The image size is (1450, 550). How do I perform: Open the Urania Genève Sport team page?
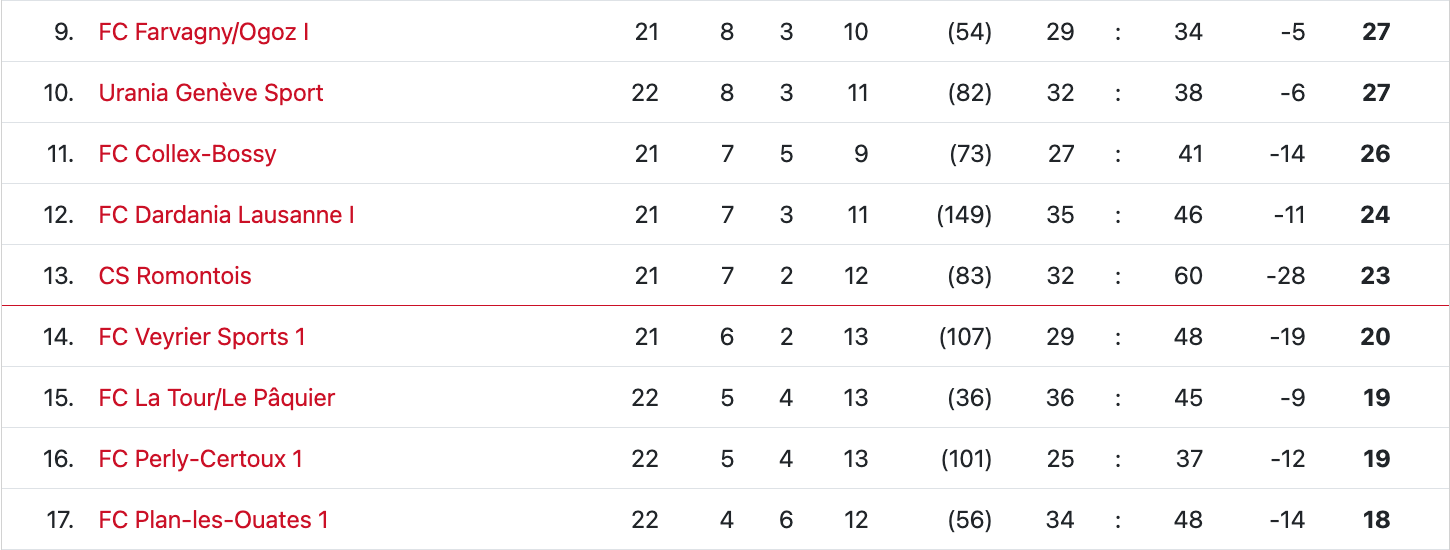pos(211,93)
